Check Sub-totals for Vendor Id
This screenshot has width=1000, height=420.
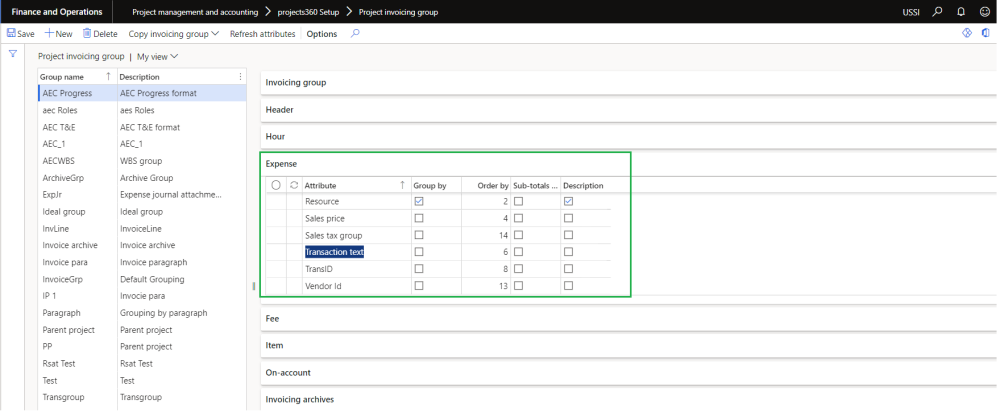[x=518, y=286]
